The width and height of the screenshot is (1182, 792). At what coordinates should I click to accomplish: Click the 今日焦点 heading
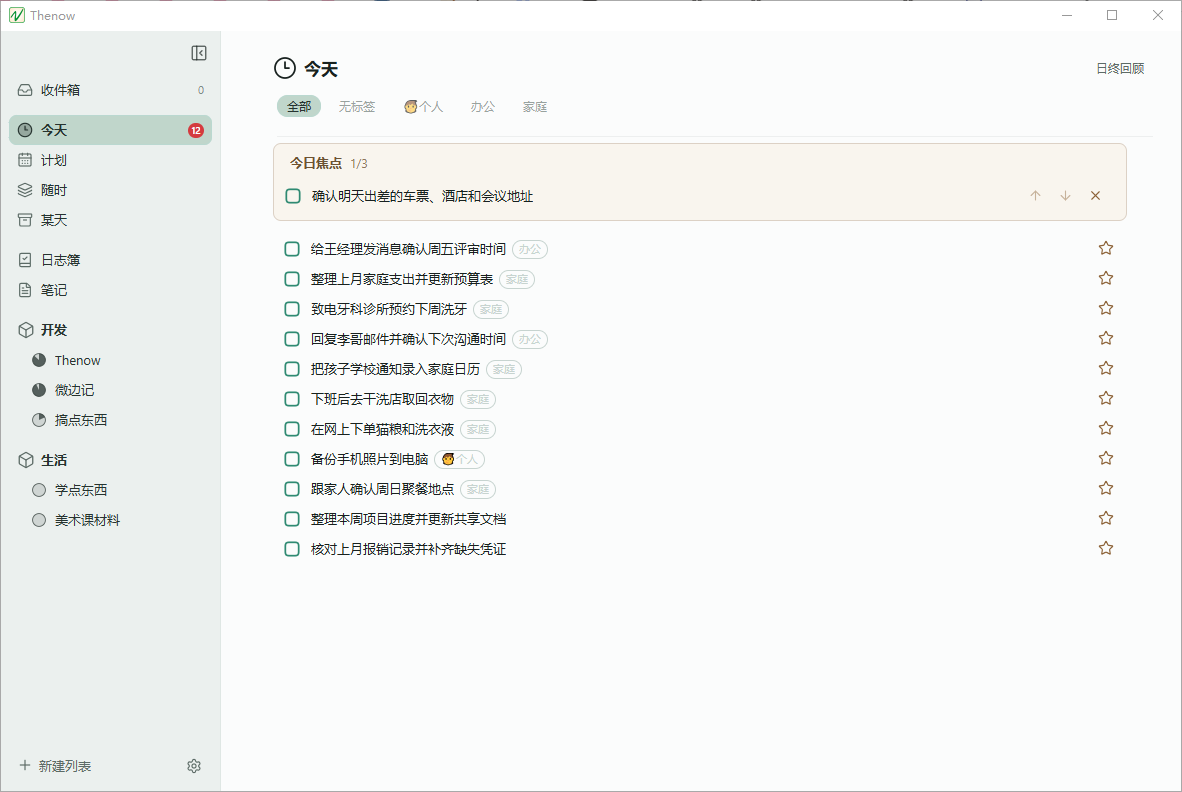(x=316, y=164)
